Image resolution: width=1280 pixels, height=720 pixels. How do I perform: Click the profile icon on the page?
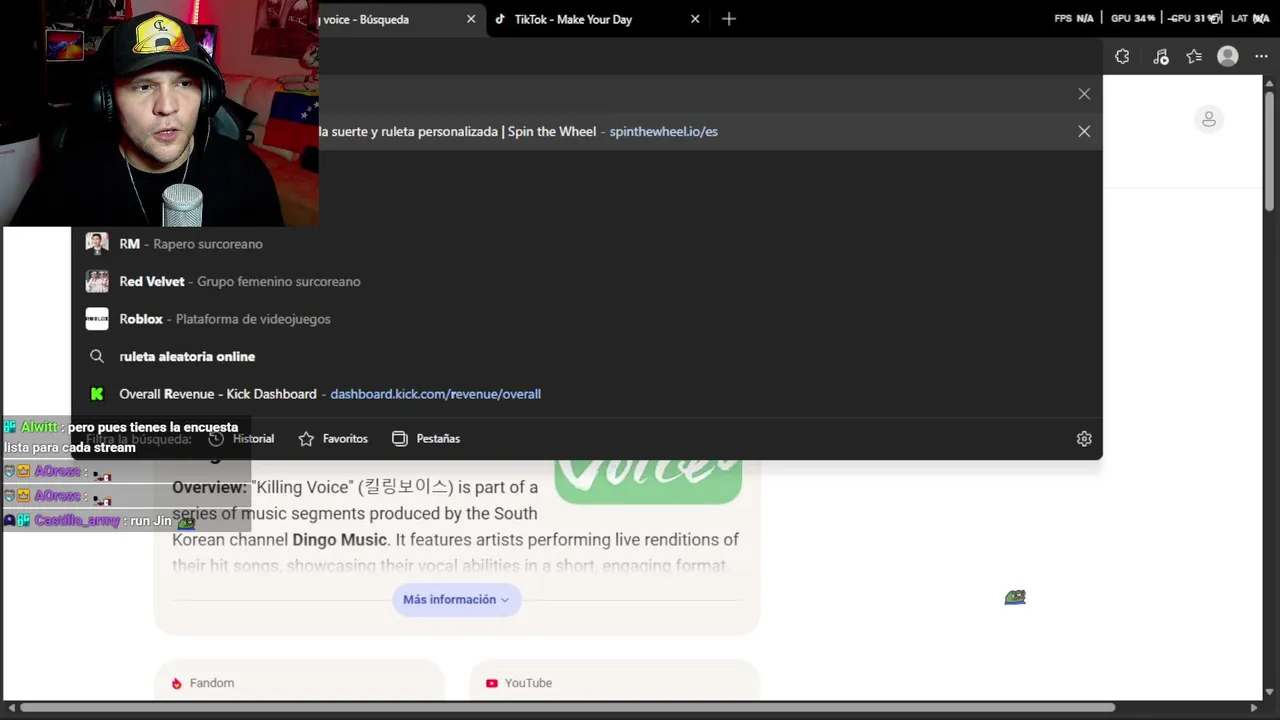[1209, 119]
